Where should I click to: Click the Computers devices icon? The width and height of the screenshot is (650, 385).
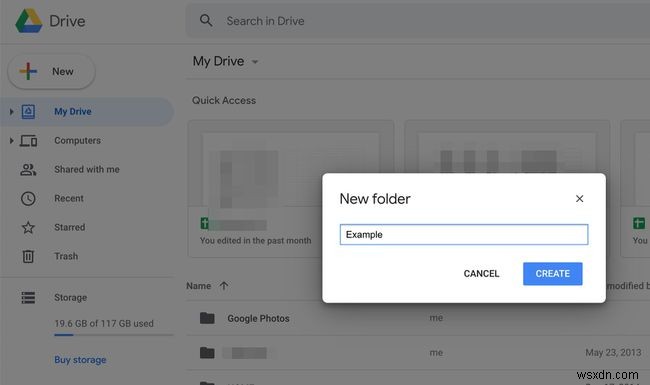point(28,141)
